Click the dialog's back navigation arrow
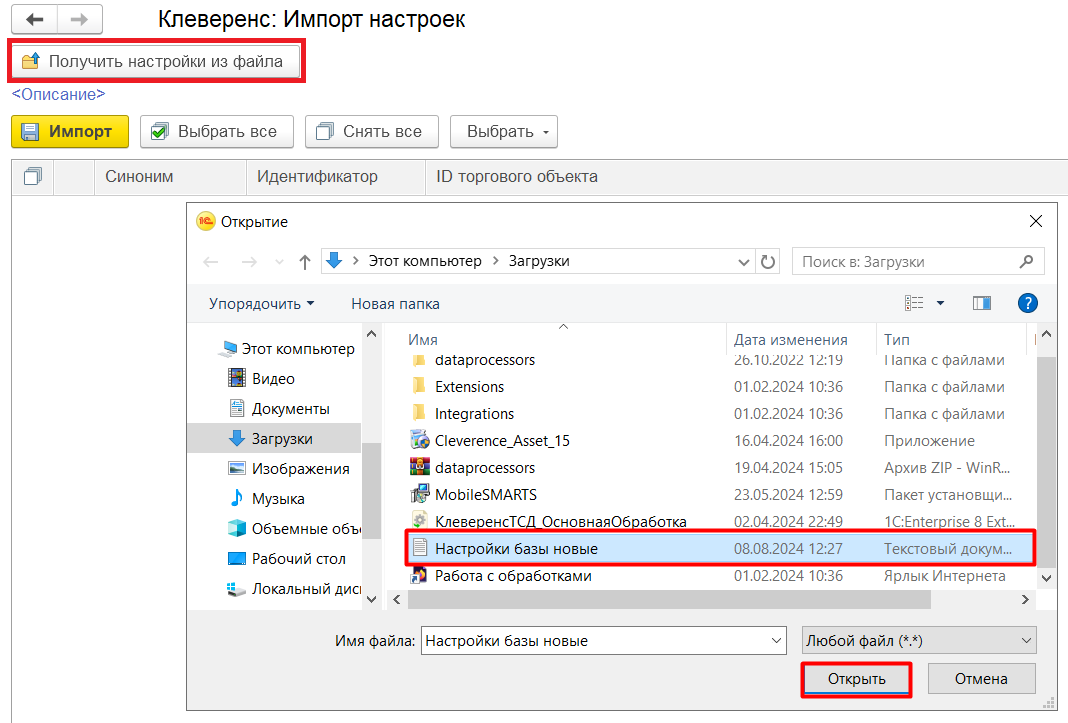 [x=211, y=262]
